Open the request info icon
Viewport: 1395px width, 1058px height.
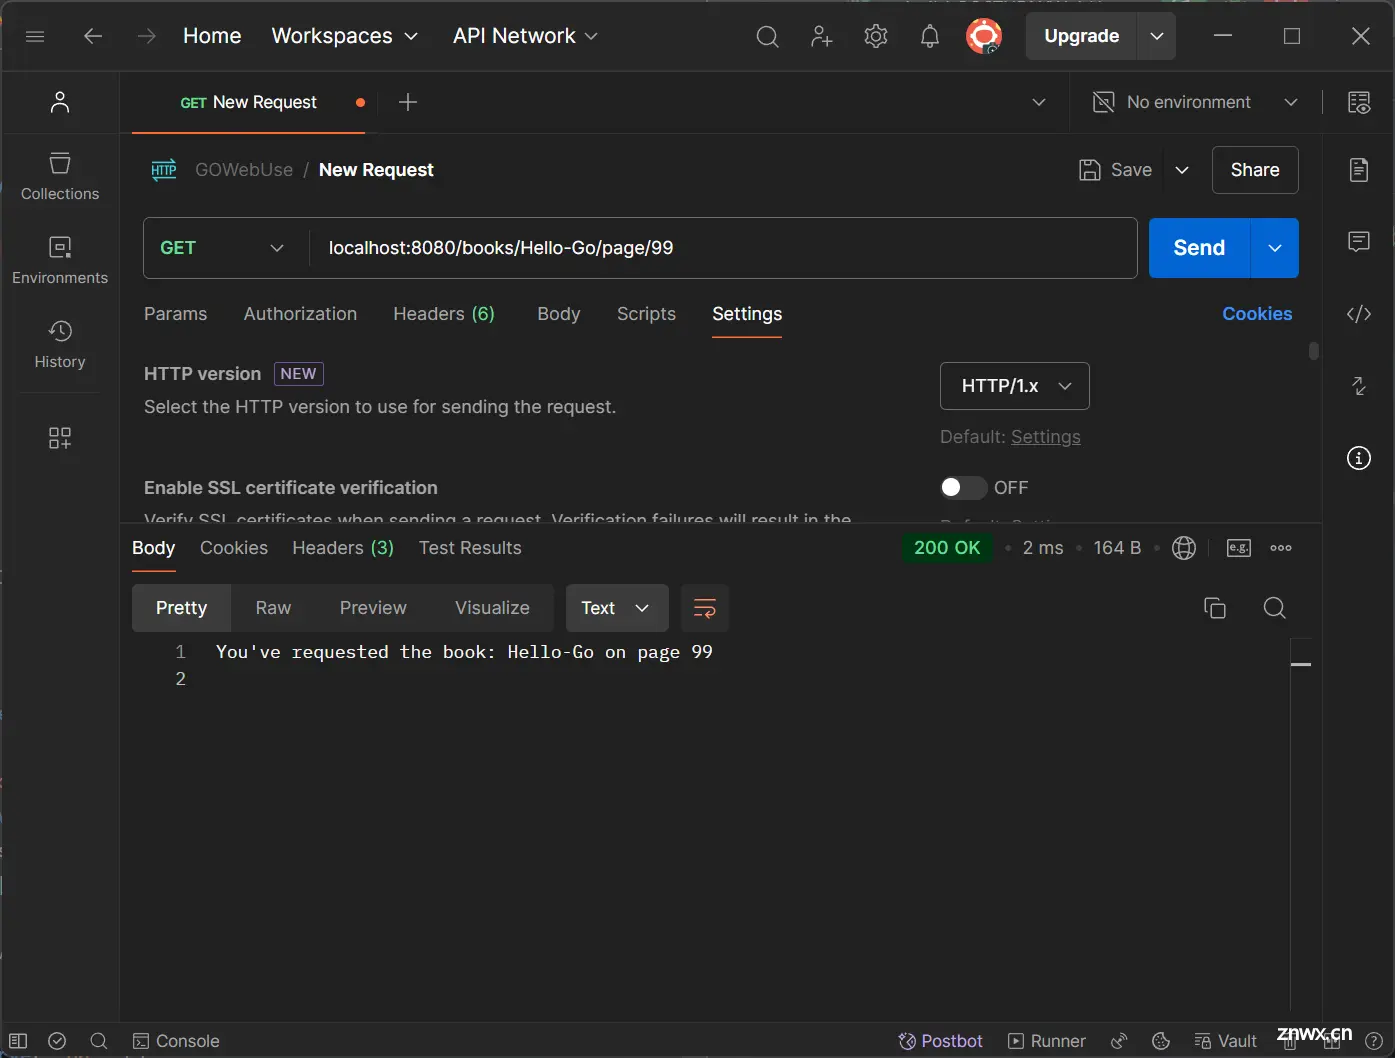point(1359,458)
